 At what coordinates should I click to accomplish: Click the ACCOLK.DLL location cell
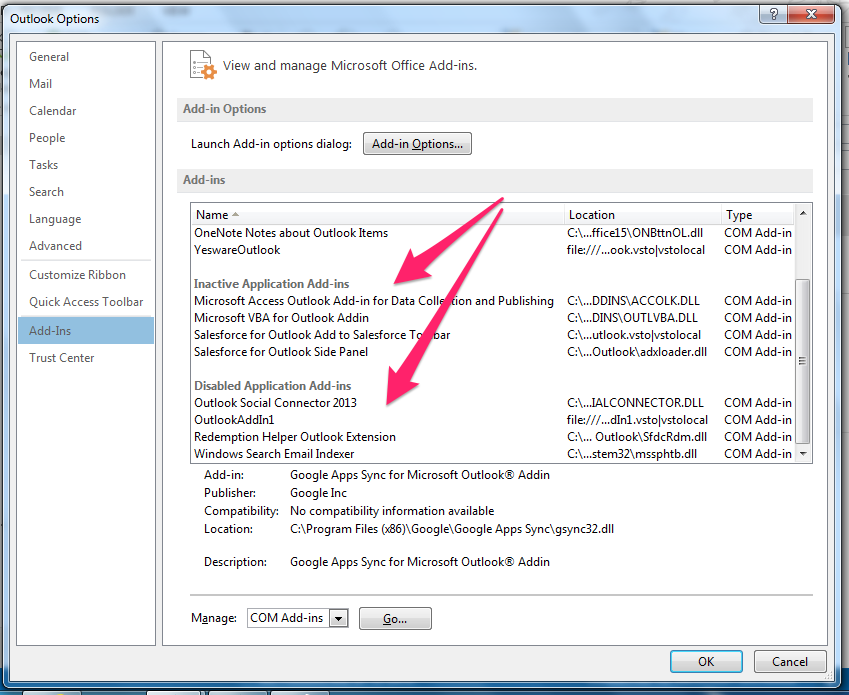coord(634,301)
